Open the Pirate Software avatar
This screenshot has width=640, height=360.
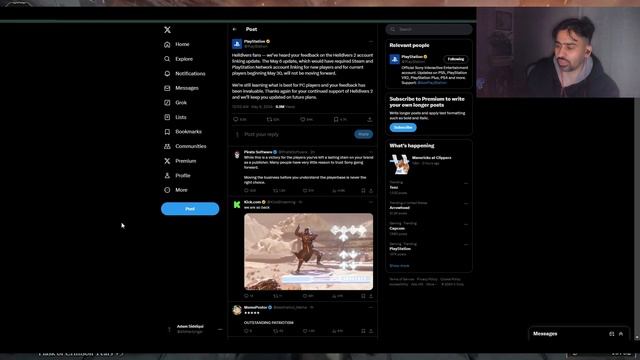point(237,155)
